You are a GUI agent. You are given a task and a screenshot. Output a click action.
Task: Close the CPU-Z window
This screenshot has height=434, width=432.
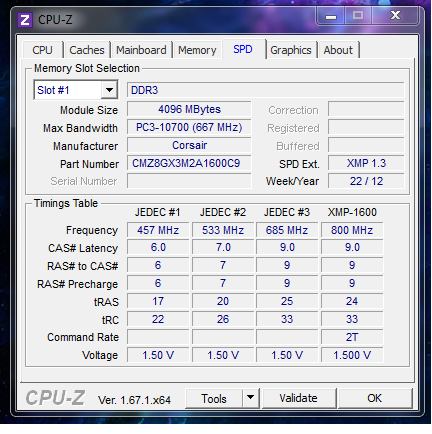395,15
